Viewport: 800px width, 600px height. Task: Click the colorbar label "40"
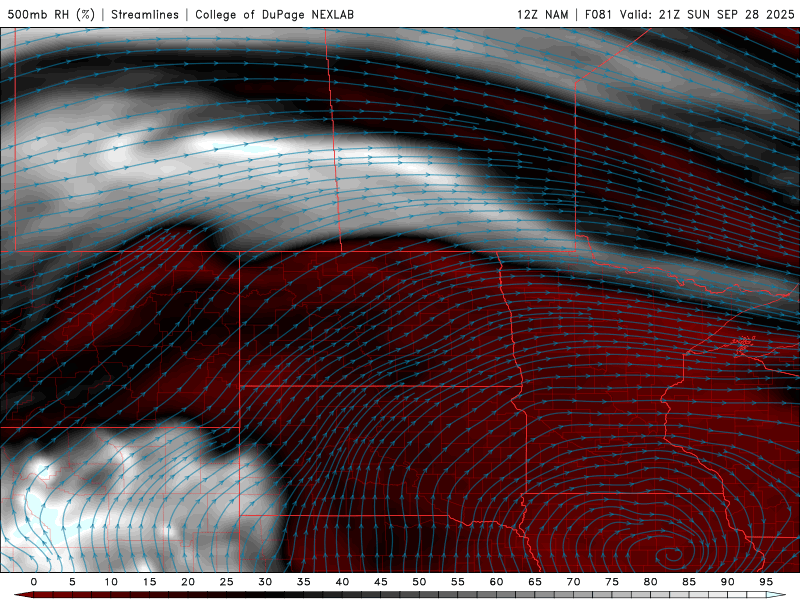click(x=342, y=582)
